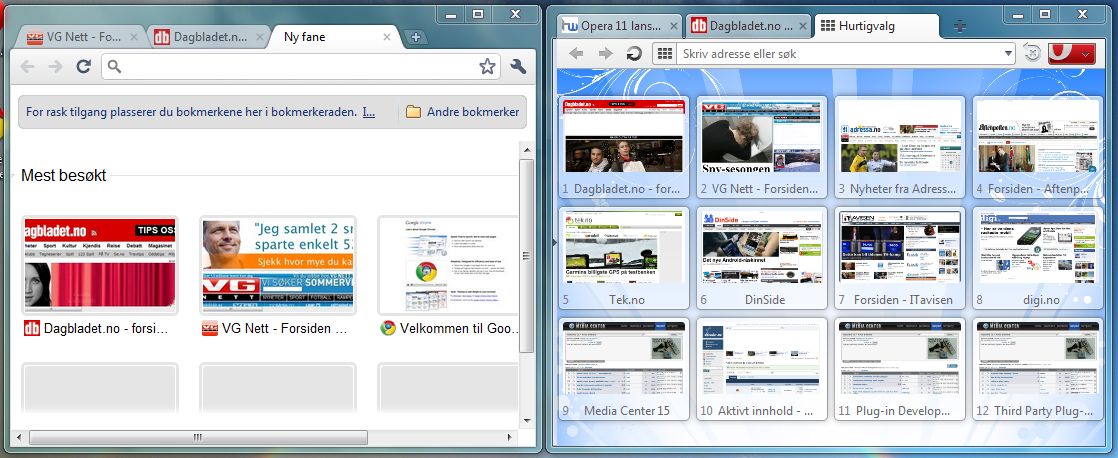The width and height of the screenshot is (1118, 458).
Task: Click into Opera's Skriv adresse eller søk field
Action: click(838, 54)
